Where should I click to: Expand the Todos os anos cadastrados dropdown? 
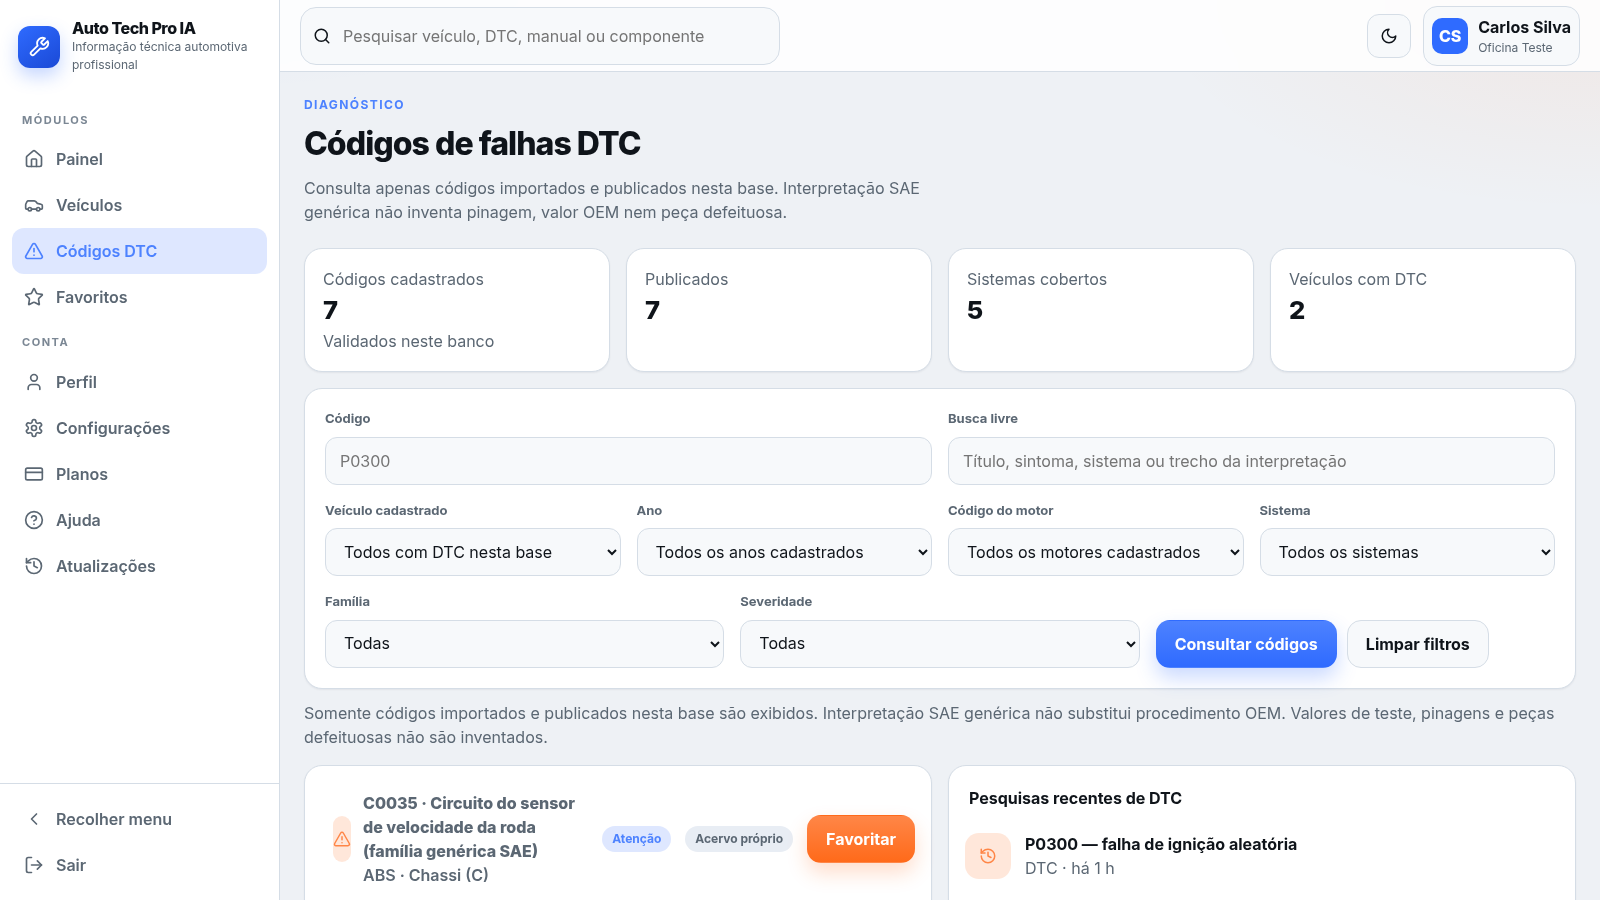tap(784, 552)
